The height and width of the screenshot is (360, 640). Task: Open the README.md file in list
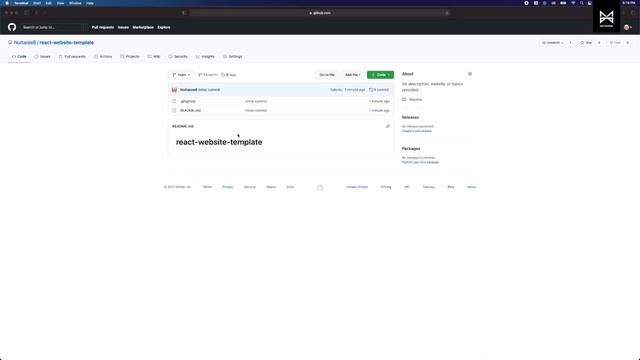[x=190, y=111]
